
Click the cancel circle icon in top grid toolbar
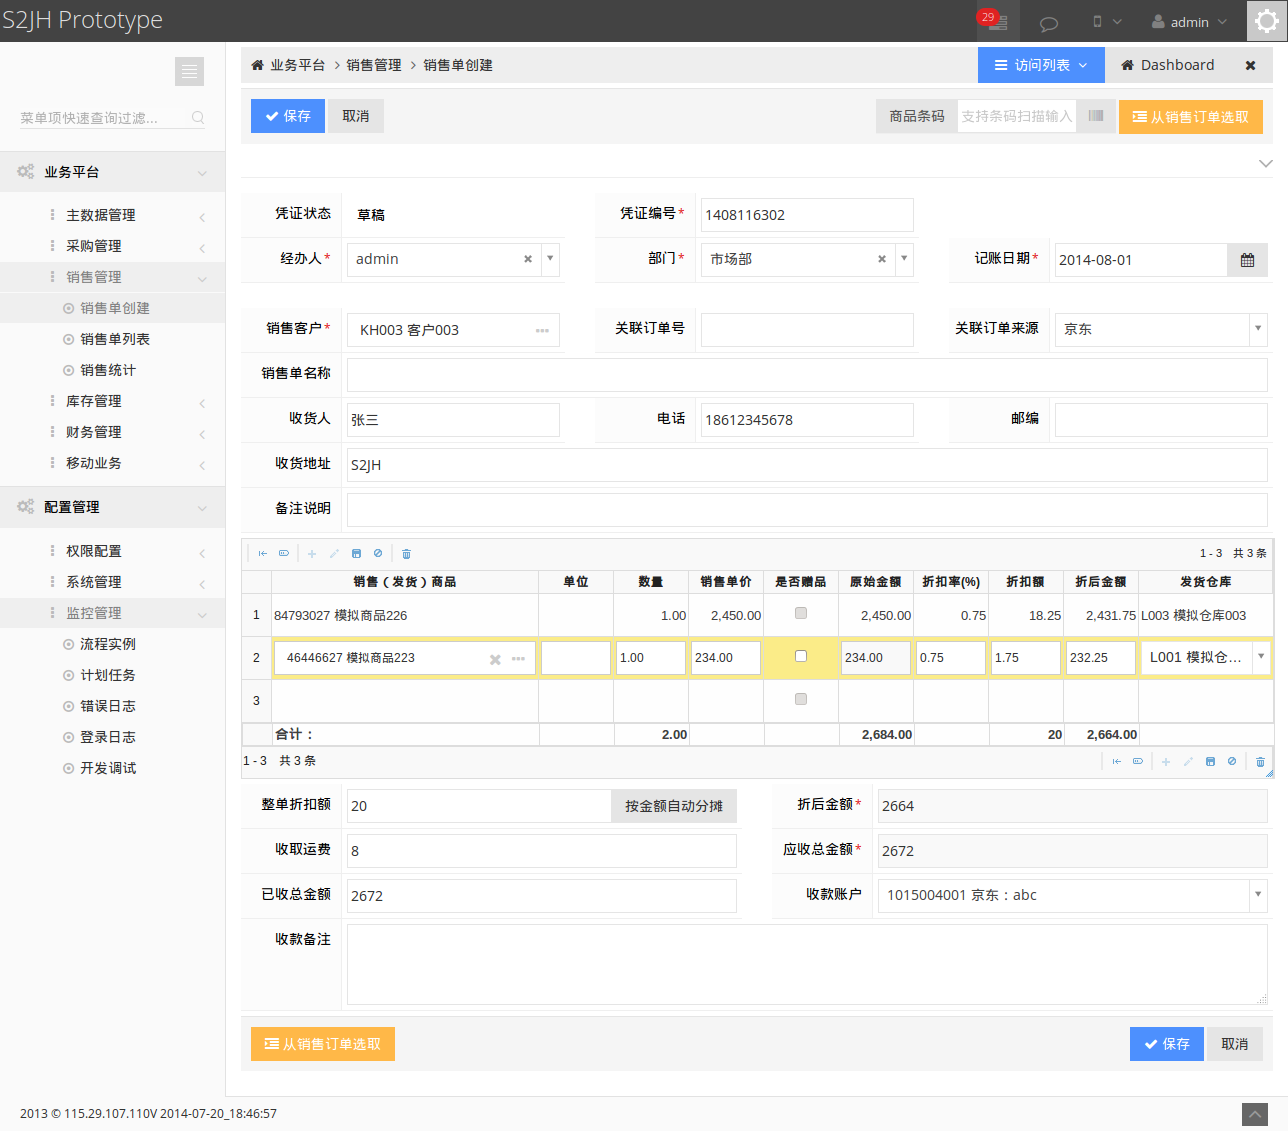click(378, 553)
